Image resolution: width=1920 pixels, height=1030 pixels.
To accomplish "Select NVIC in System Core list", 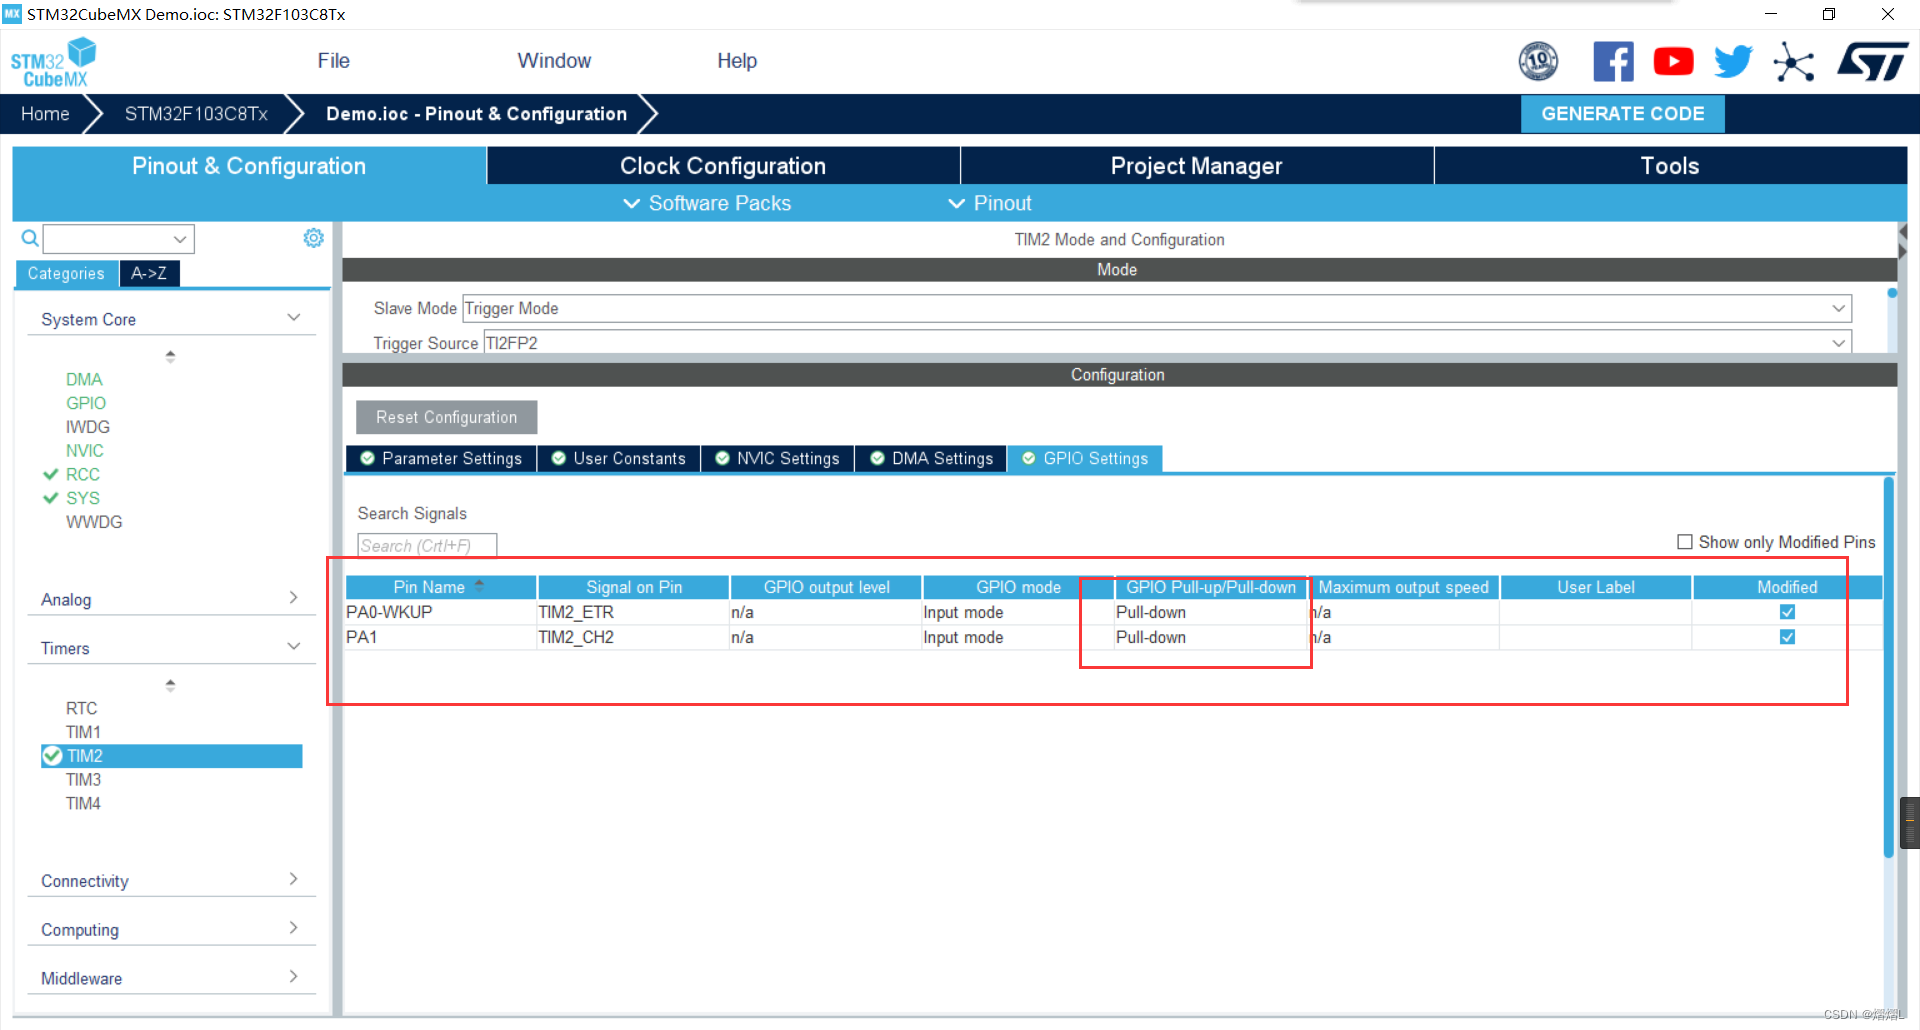I will tap(85, 451).
